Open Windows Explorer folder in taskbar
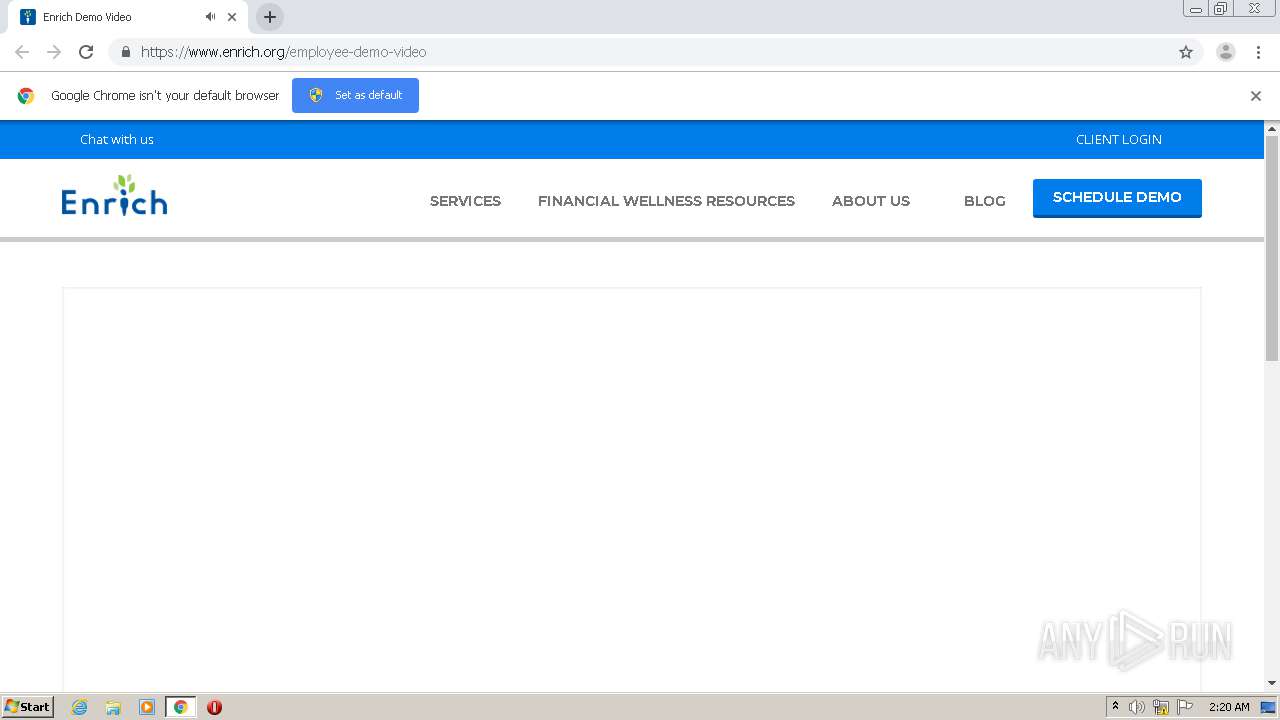Viewport: 1280px width, 720px height. 113,707
